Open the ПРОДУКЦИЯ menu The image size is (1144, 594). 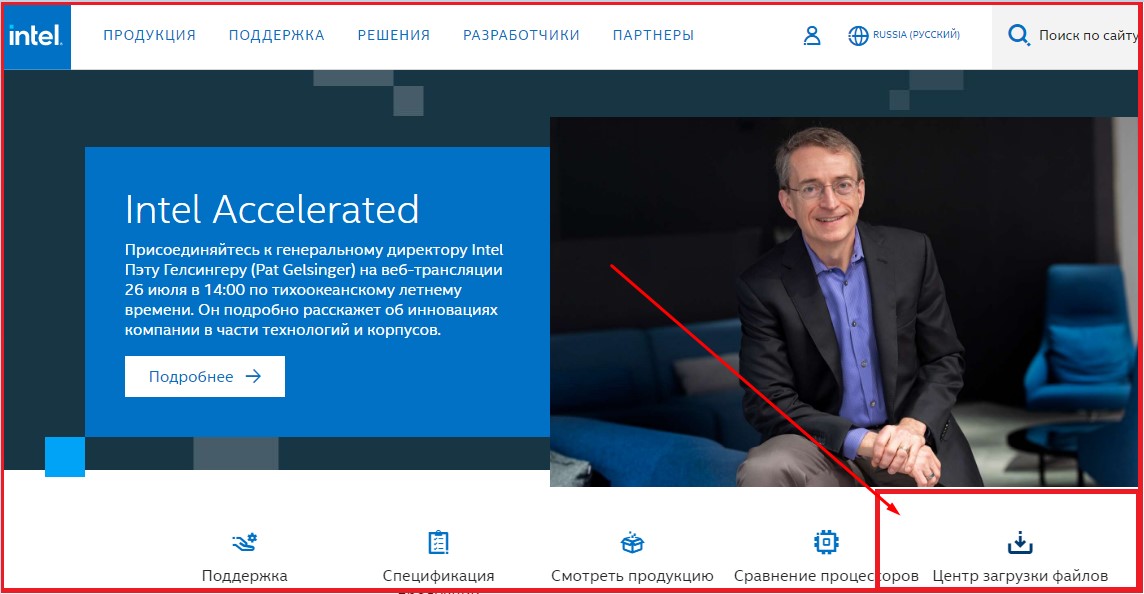(x=150, y=35)
